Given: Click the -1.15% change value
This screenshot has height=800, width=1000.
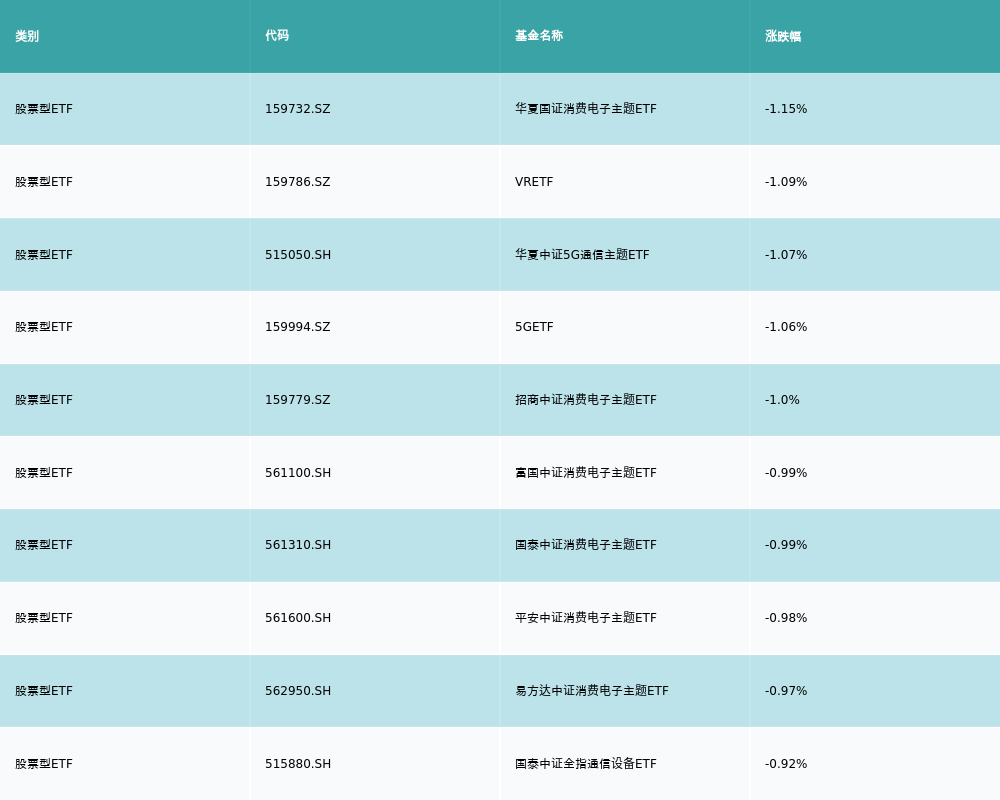Looking at the screenshot, I should [x=786, y=109].
